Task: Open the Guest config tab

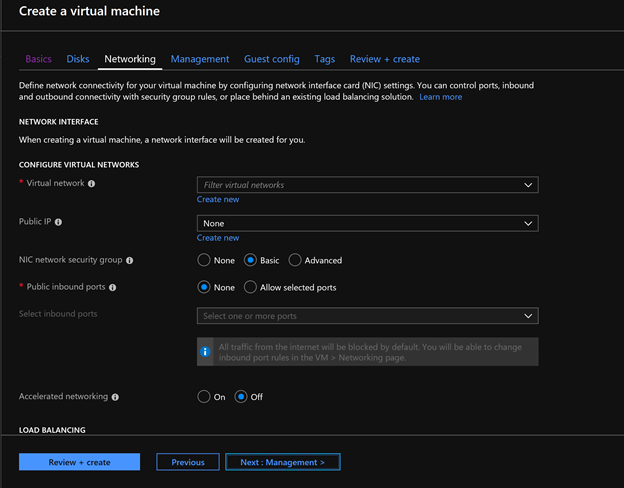Action: coord(272,59)
